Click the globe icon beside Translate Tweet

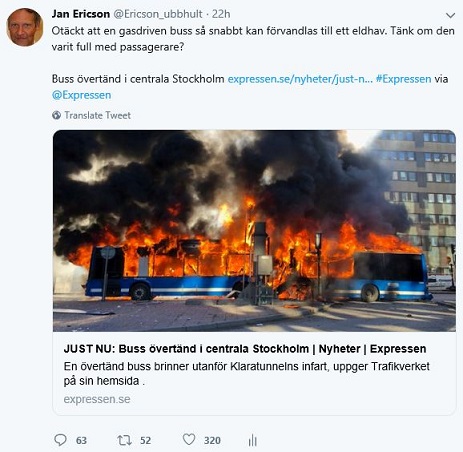(56, 115)
